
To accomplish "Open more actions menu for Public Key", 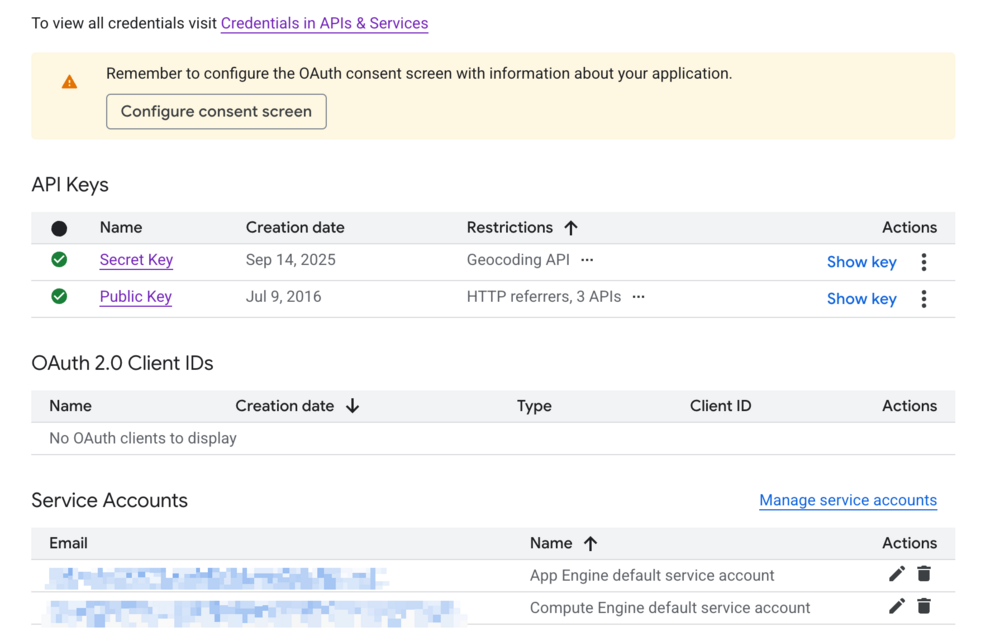I will (x=923, y=299).
